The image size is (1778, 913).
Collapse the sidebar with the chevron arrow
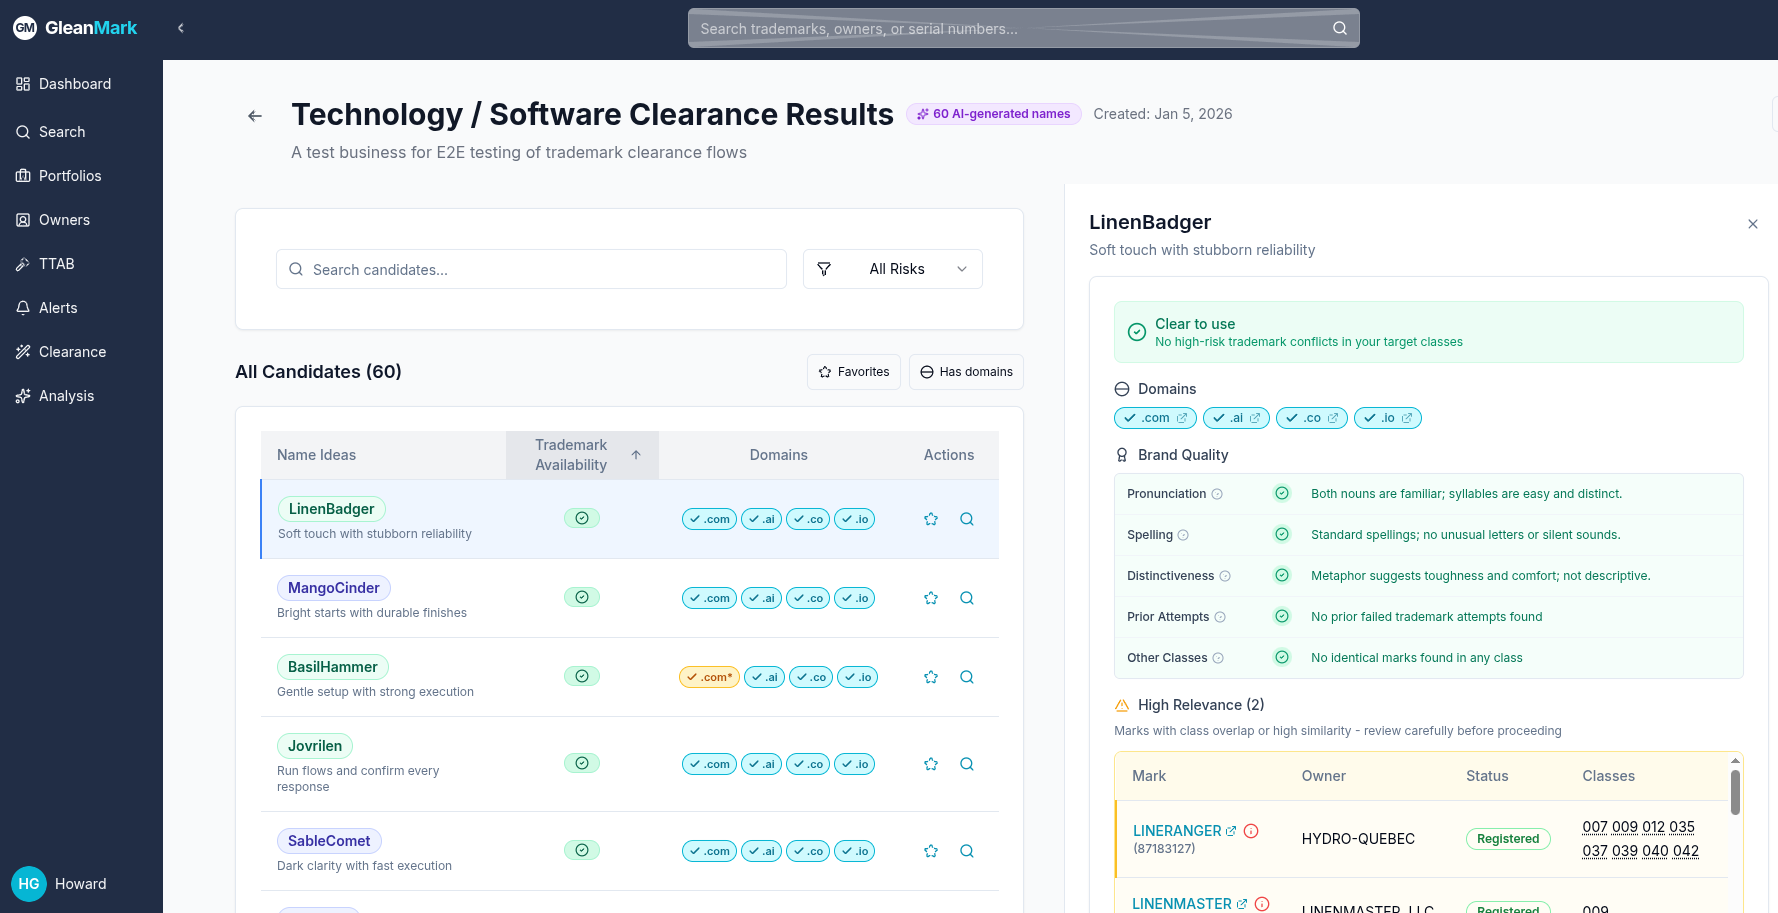[181, 28]
